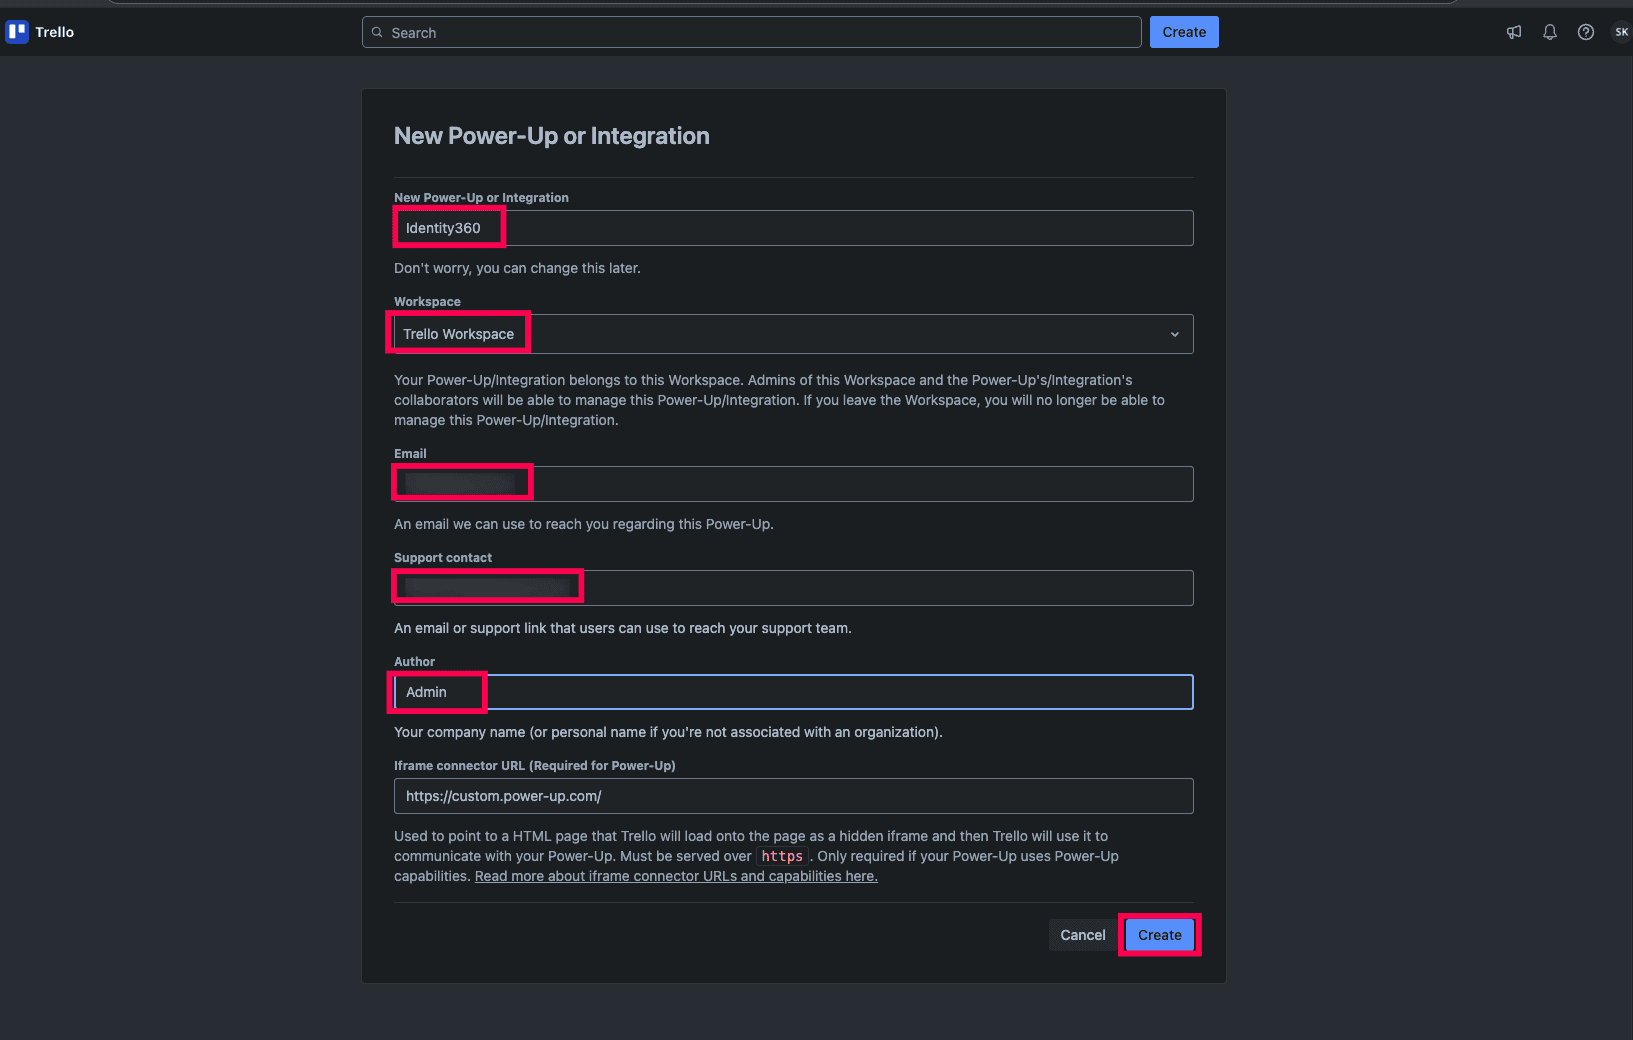Screen dimensions: 1633x1040
Task: Open the SK account avatar menu
Action: pos(1619,31)
